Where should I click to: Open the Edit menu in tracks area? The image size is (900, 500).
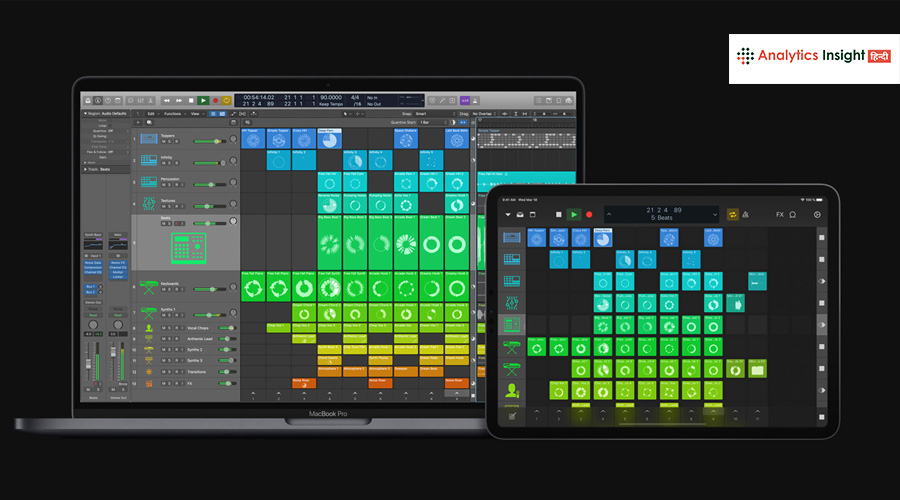pyautogui.click(x=152, y=114)
